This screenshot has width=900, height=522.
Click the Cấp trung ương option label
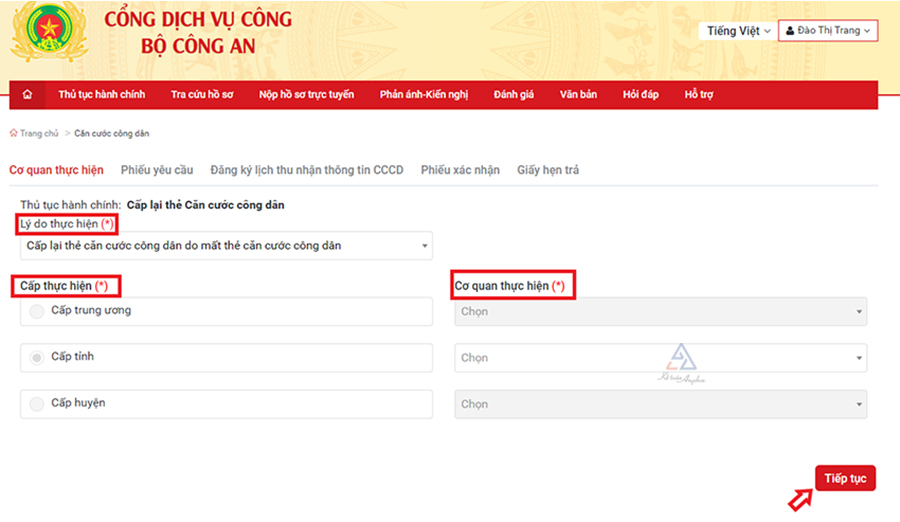91,310
